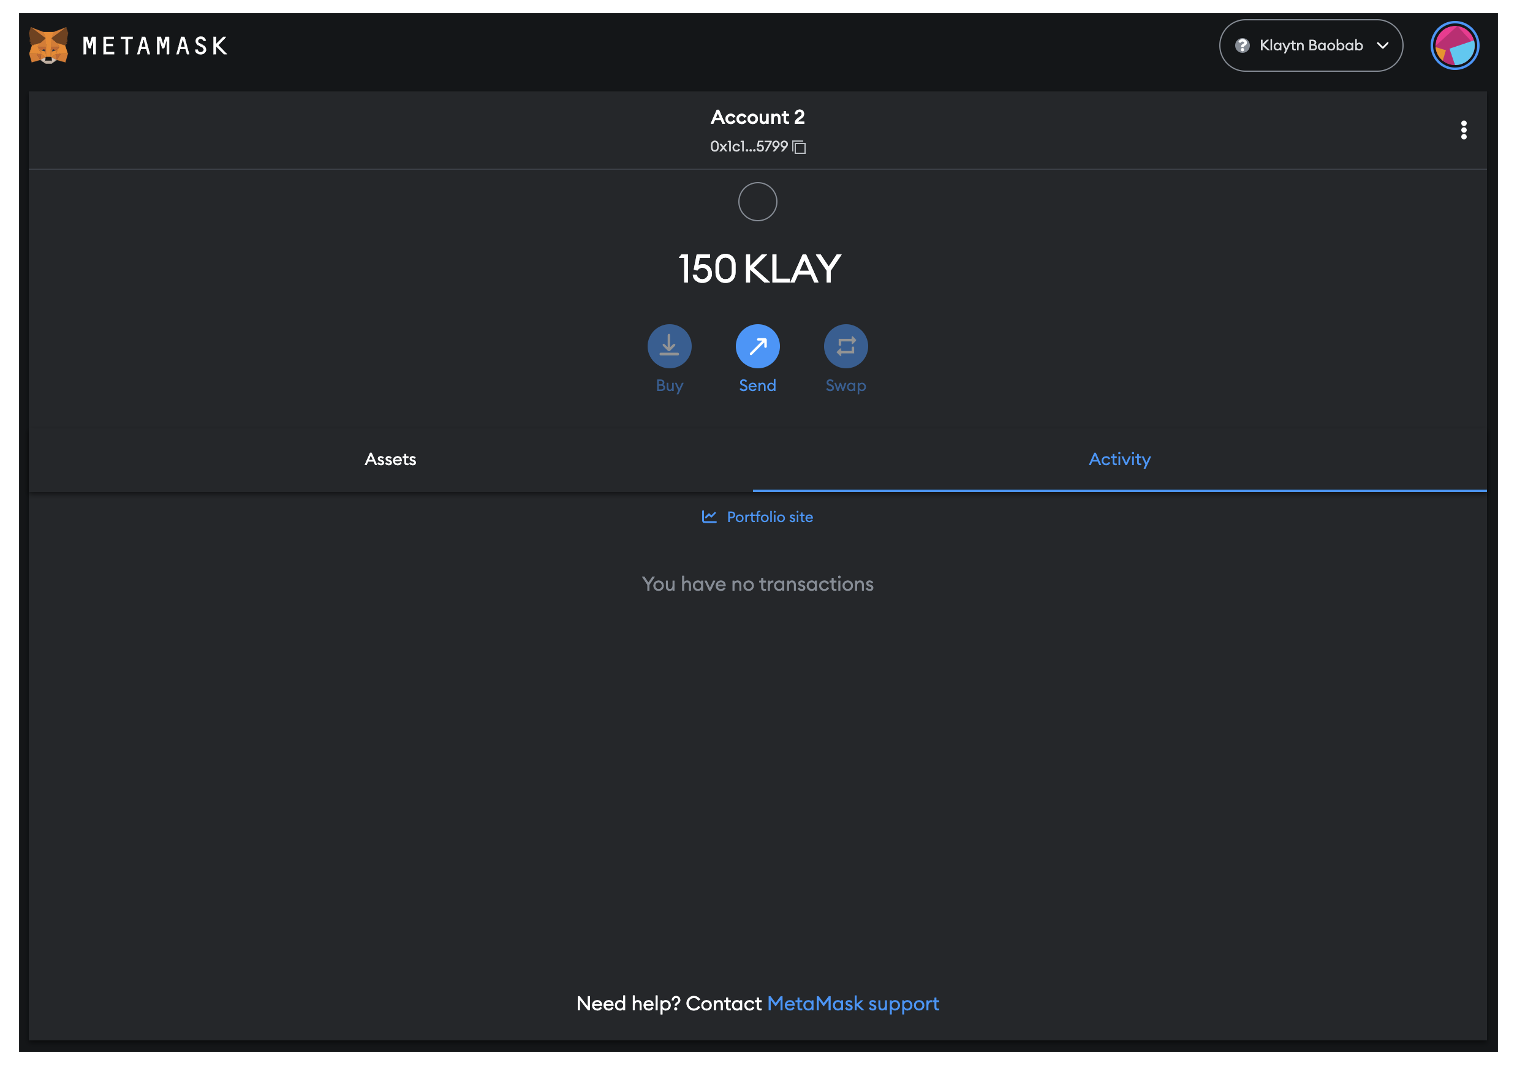Open the MetaMask support link
The image size is (1516, 1066).
click(853, 1004)
